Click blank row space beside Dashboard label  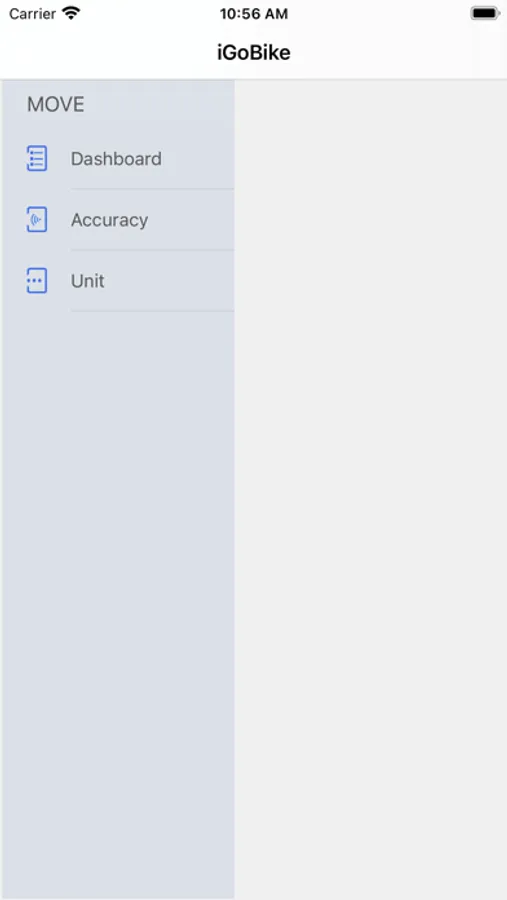click(198, 158)
